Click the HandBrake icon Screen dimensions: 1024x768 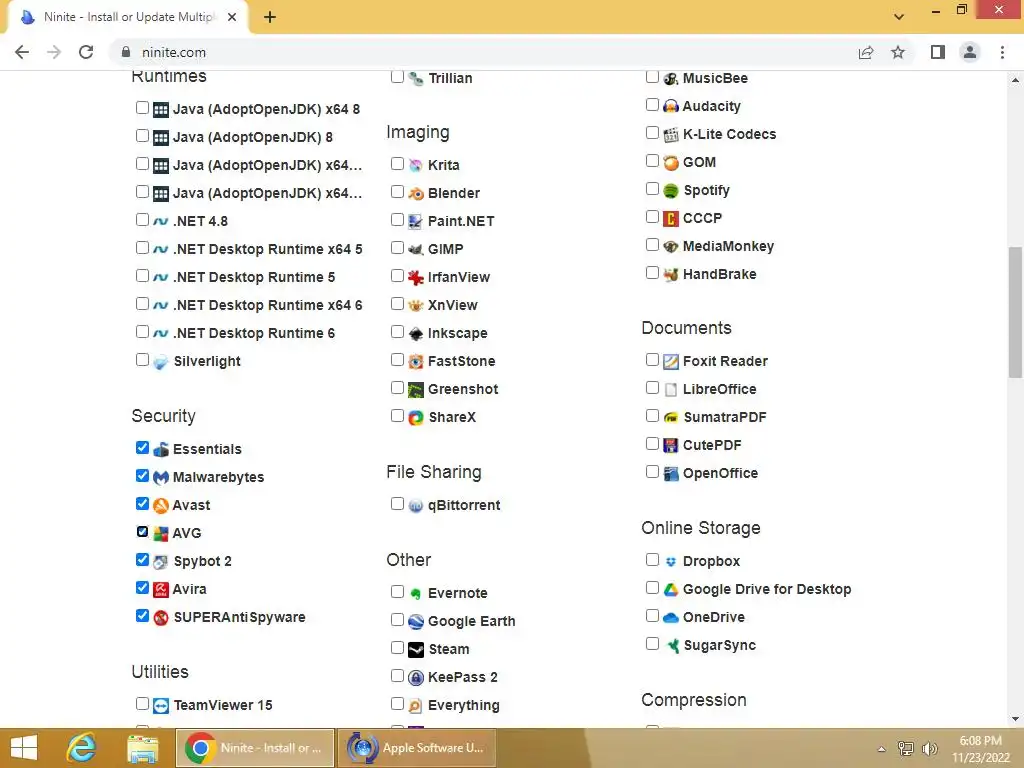coord(671,274)
